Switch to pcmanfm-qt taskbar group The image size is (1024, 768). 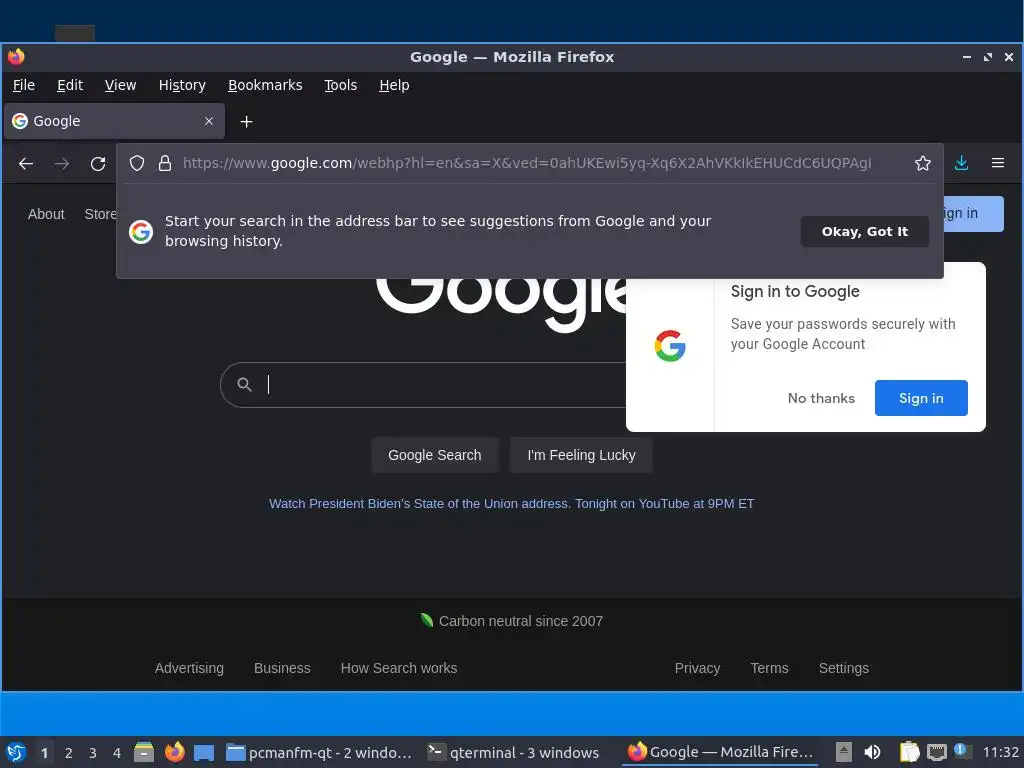click(319, 752)
